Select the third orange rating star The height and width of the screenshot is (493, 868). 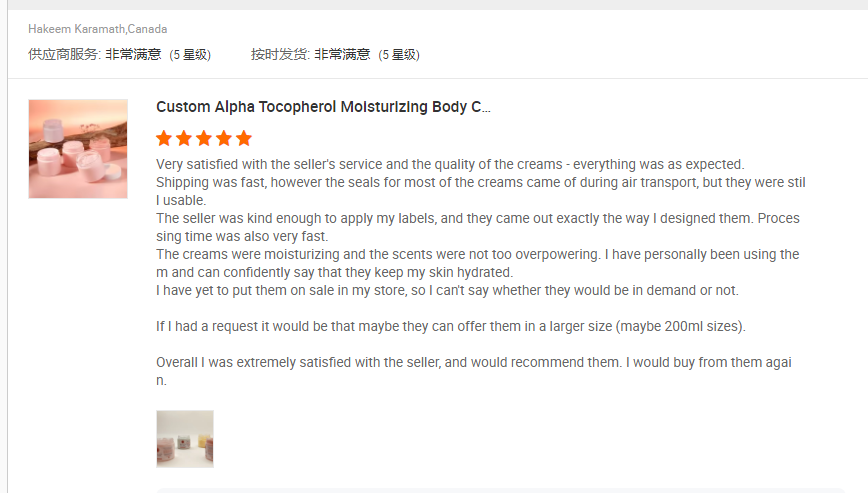(x=204, y=138)
